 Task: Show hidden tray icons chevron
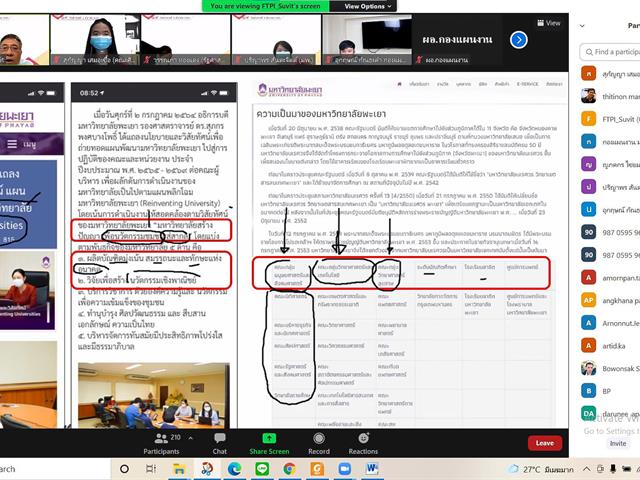coord(586,469)
